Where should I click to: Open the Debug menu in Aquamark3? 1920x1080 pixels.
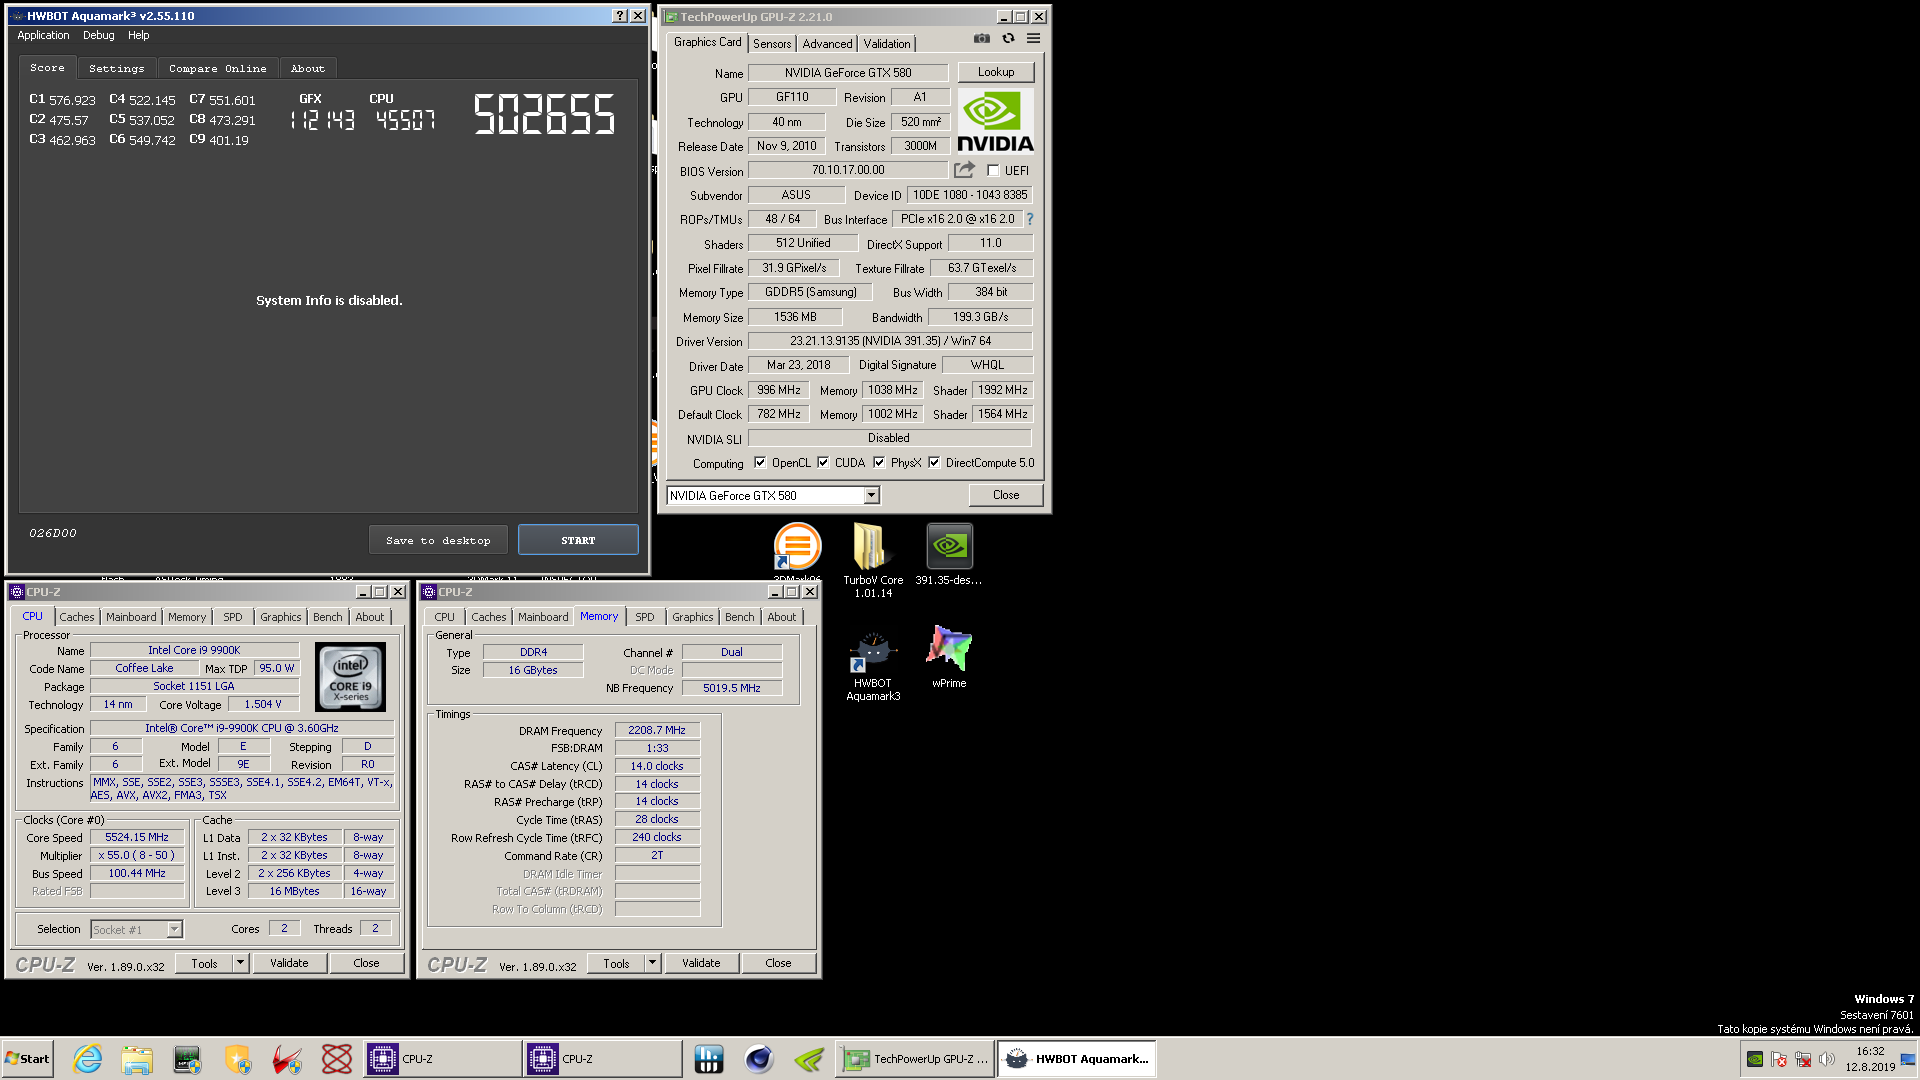[x=98, y=35]
